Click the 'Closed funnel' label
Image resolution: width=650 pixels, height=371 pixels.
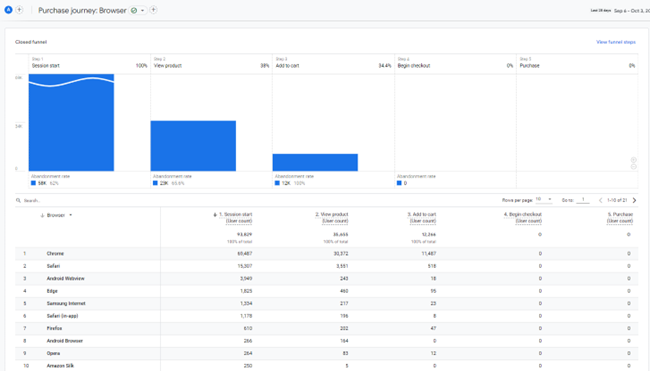31,42
